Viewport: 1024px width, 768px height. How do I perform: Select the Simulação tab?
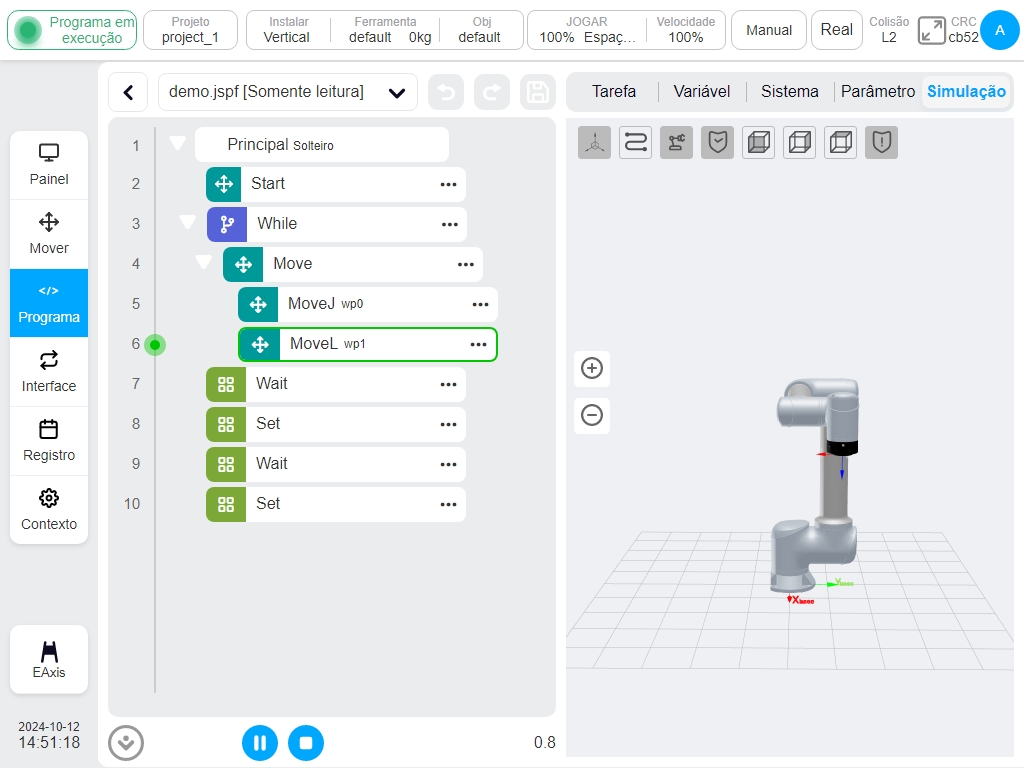point(967,91)
